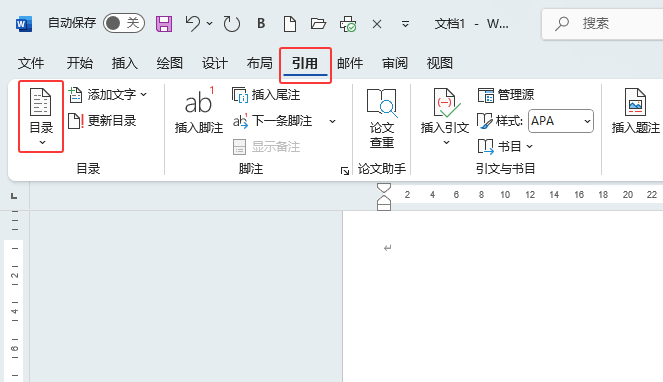Click 插入尾注 to add endnote

pyautogui.click(x=266, y=95)
